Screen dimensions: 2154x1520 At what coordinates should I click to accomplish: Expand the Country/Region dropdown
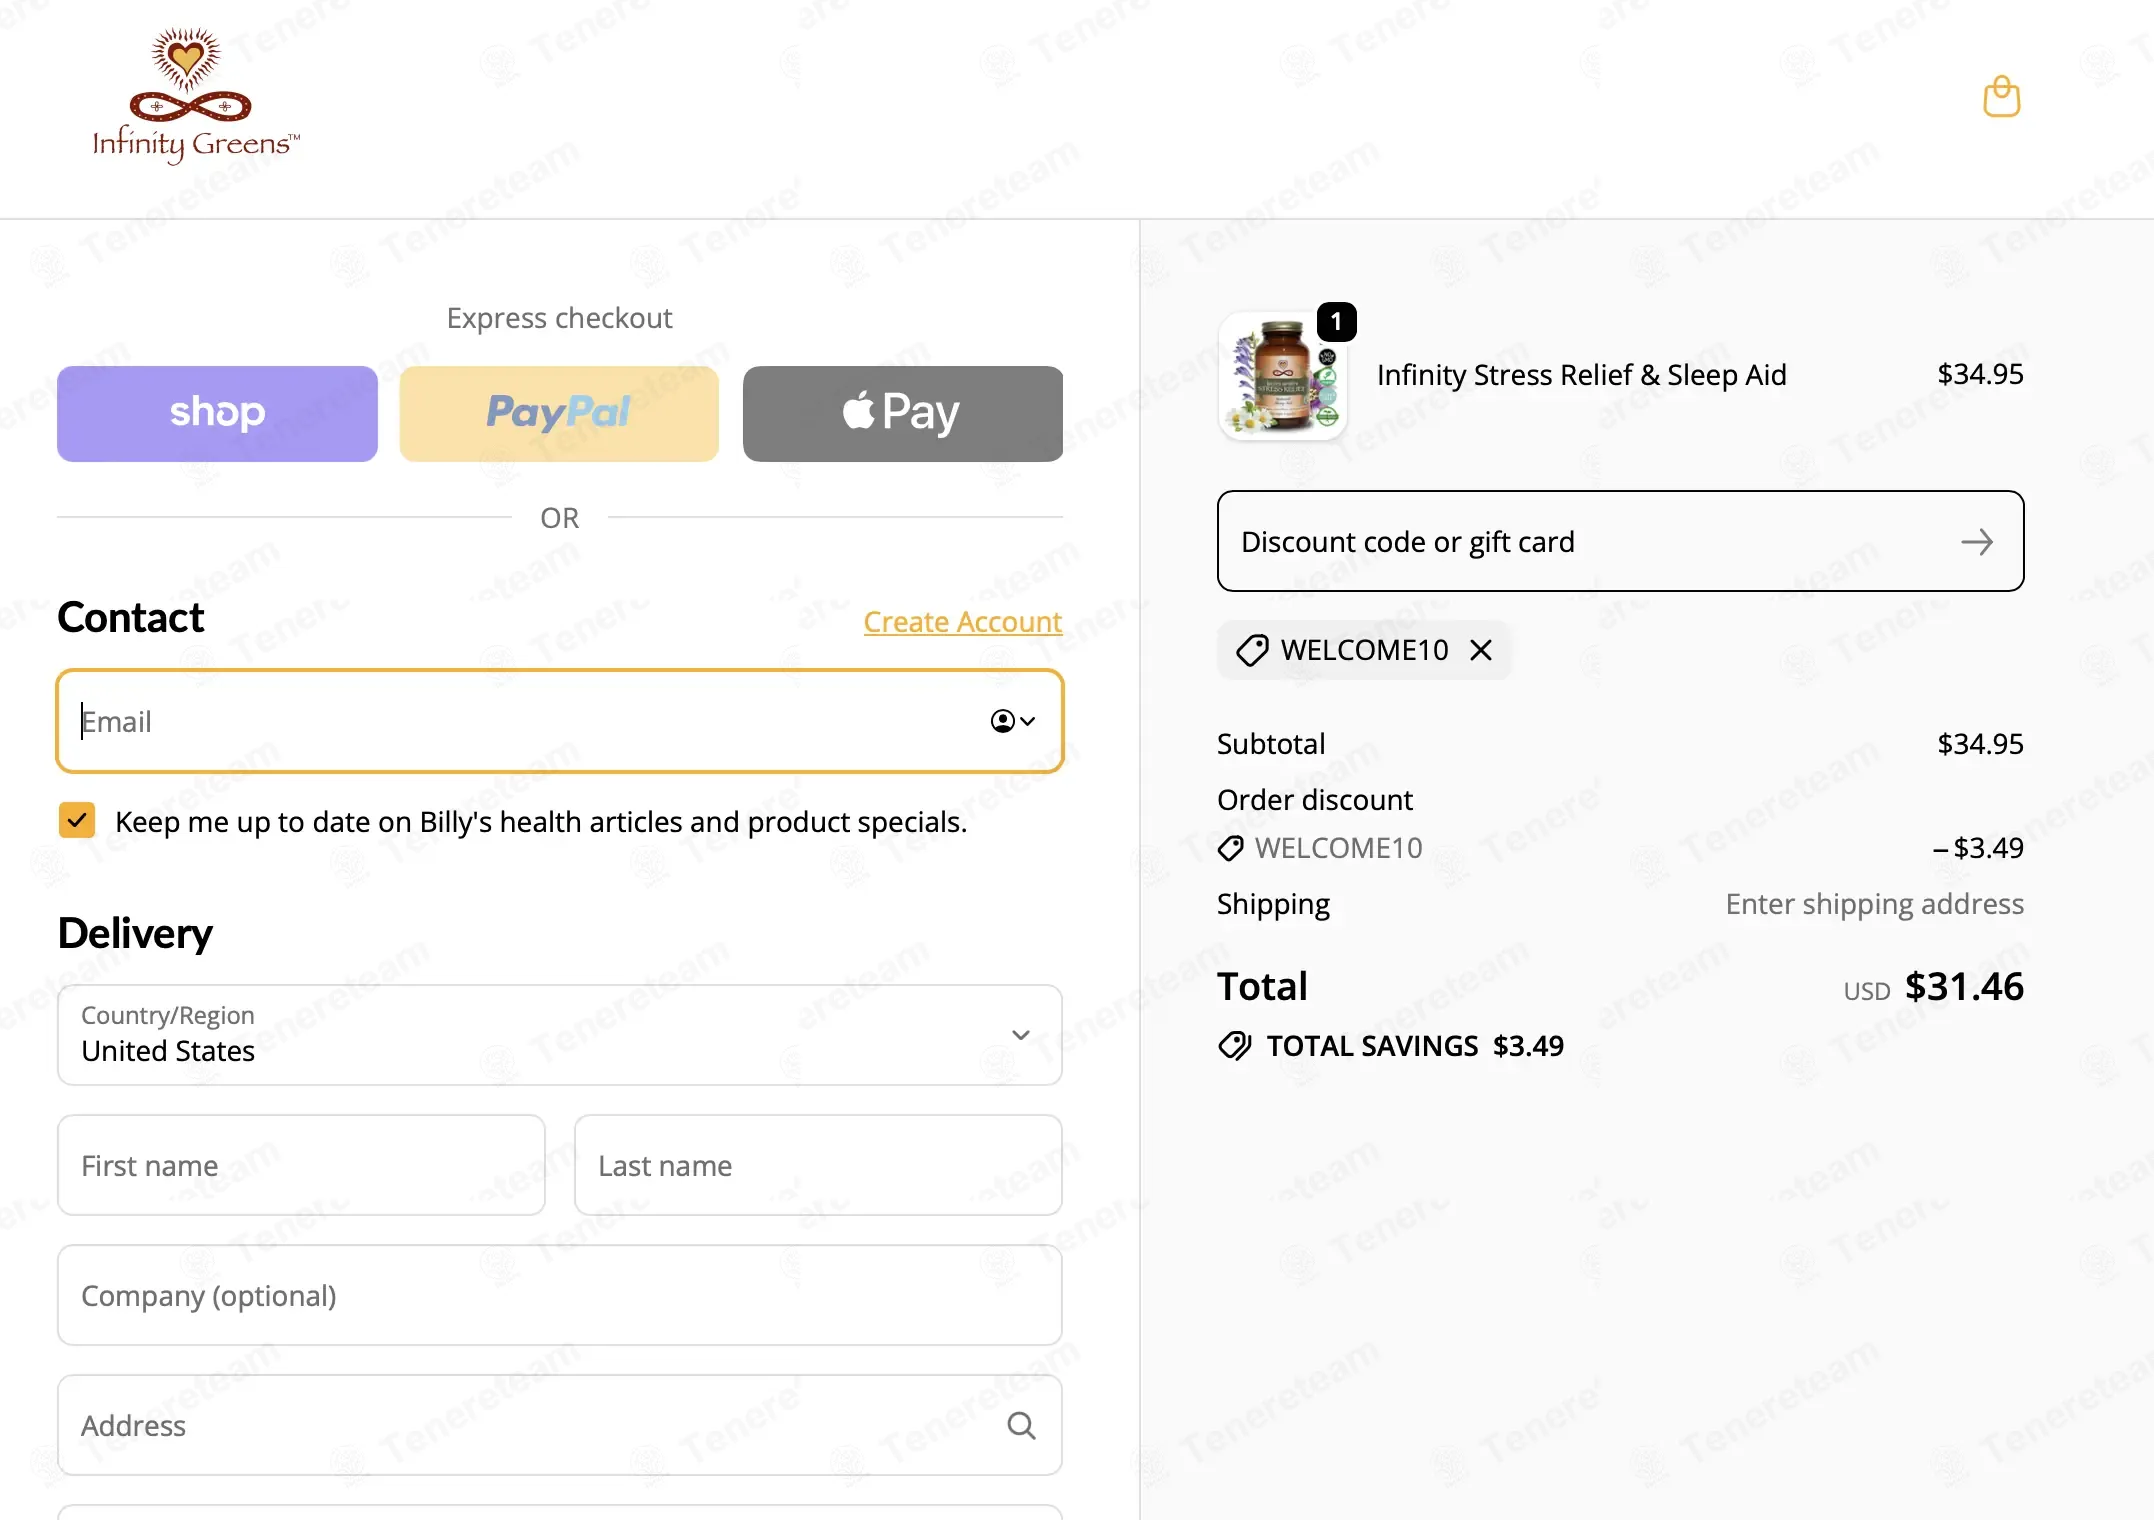(560, 1035)
